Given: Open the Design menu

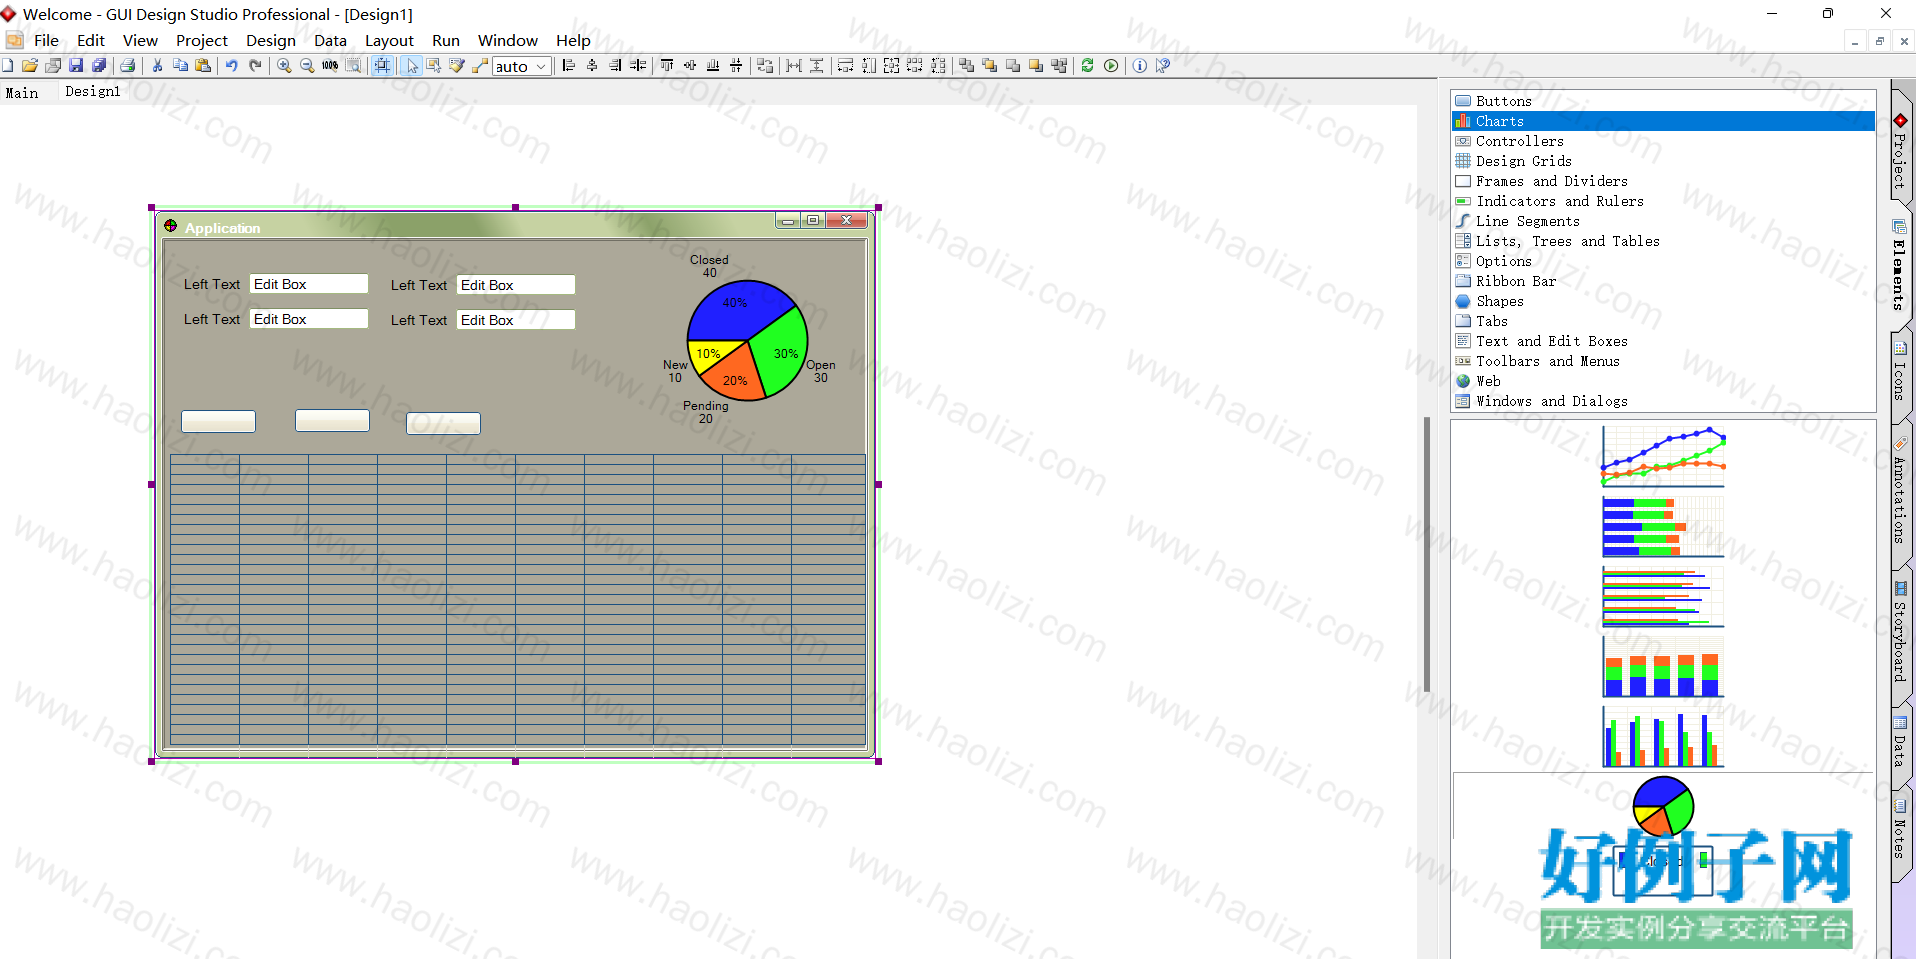Looking at the screenshot, I should [271, 40].
